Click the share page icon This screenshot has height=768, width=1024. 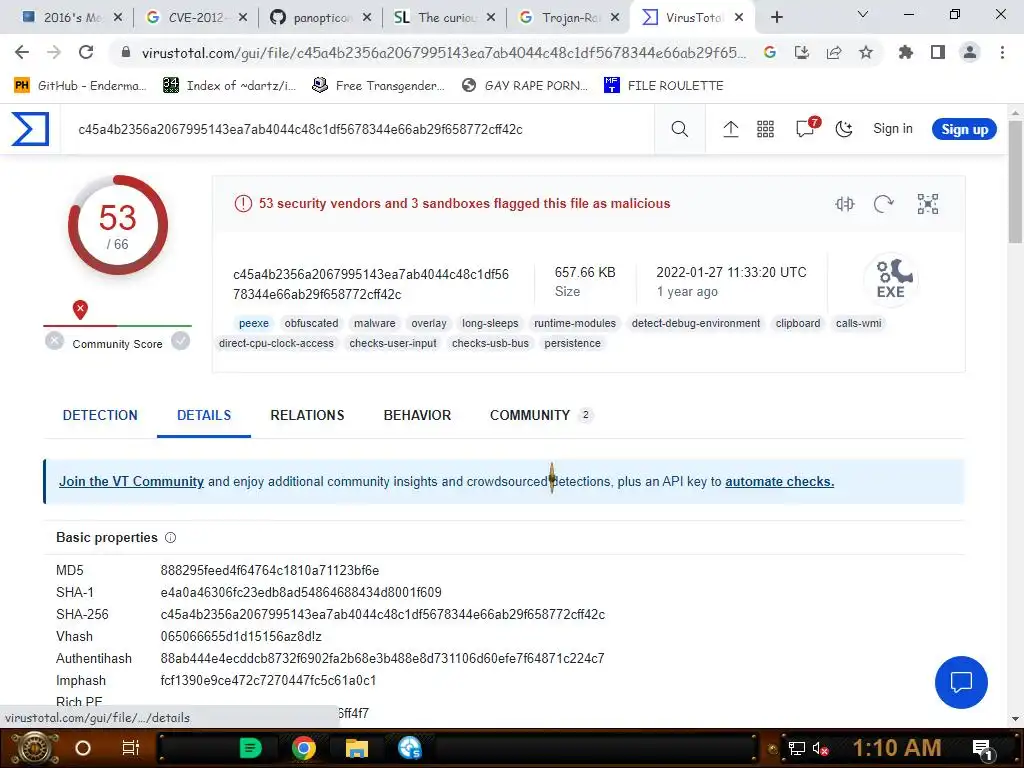[x=833, y=52]
